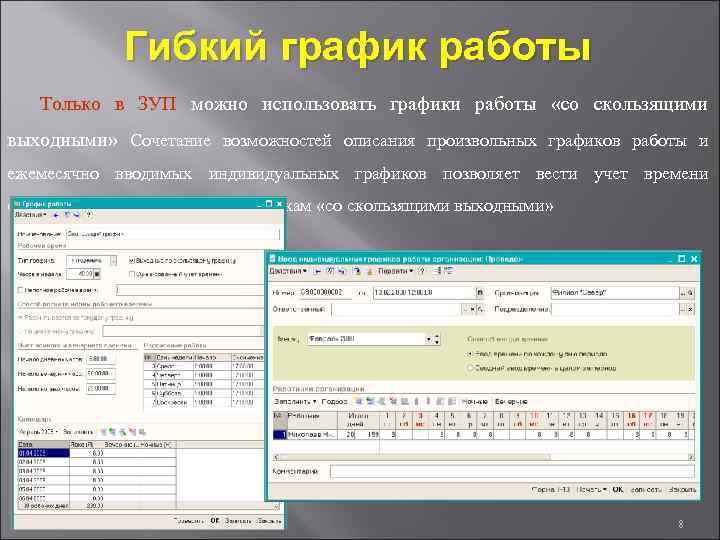This screenshot has width=720, height=540.
Task: Select Среда row in Расписание работы table
Action: (205, 366)
